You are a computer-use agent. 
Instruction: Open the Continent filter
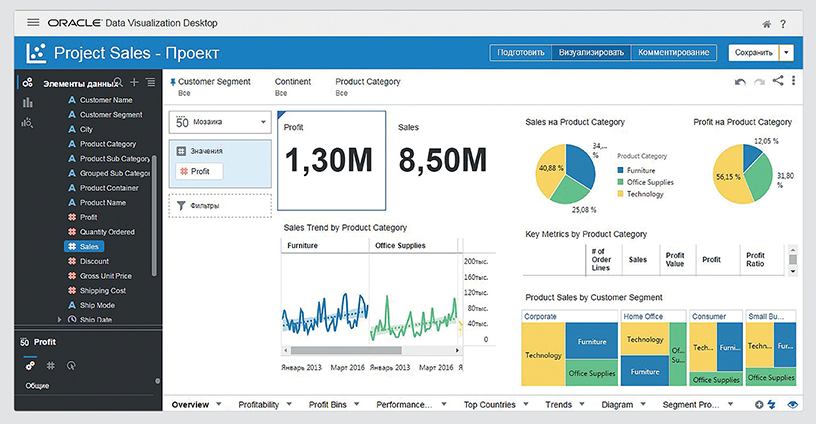[x=292, y=87]
